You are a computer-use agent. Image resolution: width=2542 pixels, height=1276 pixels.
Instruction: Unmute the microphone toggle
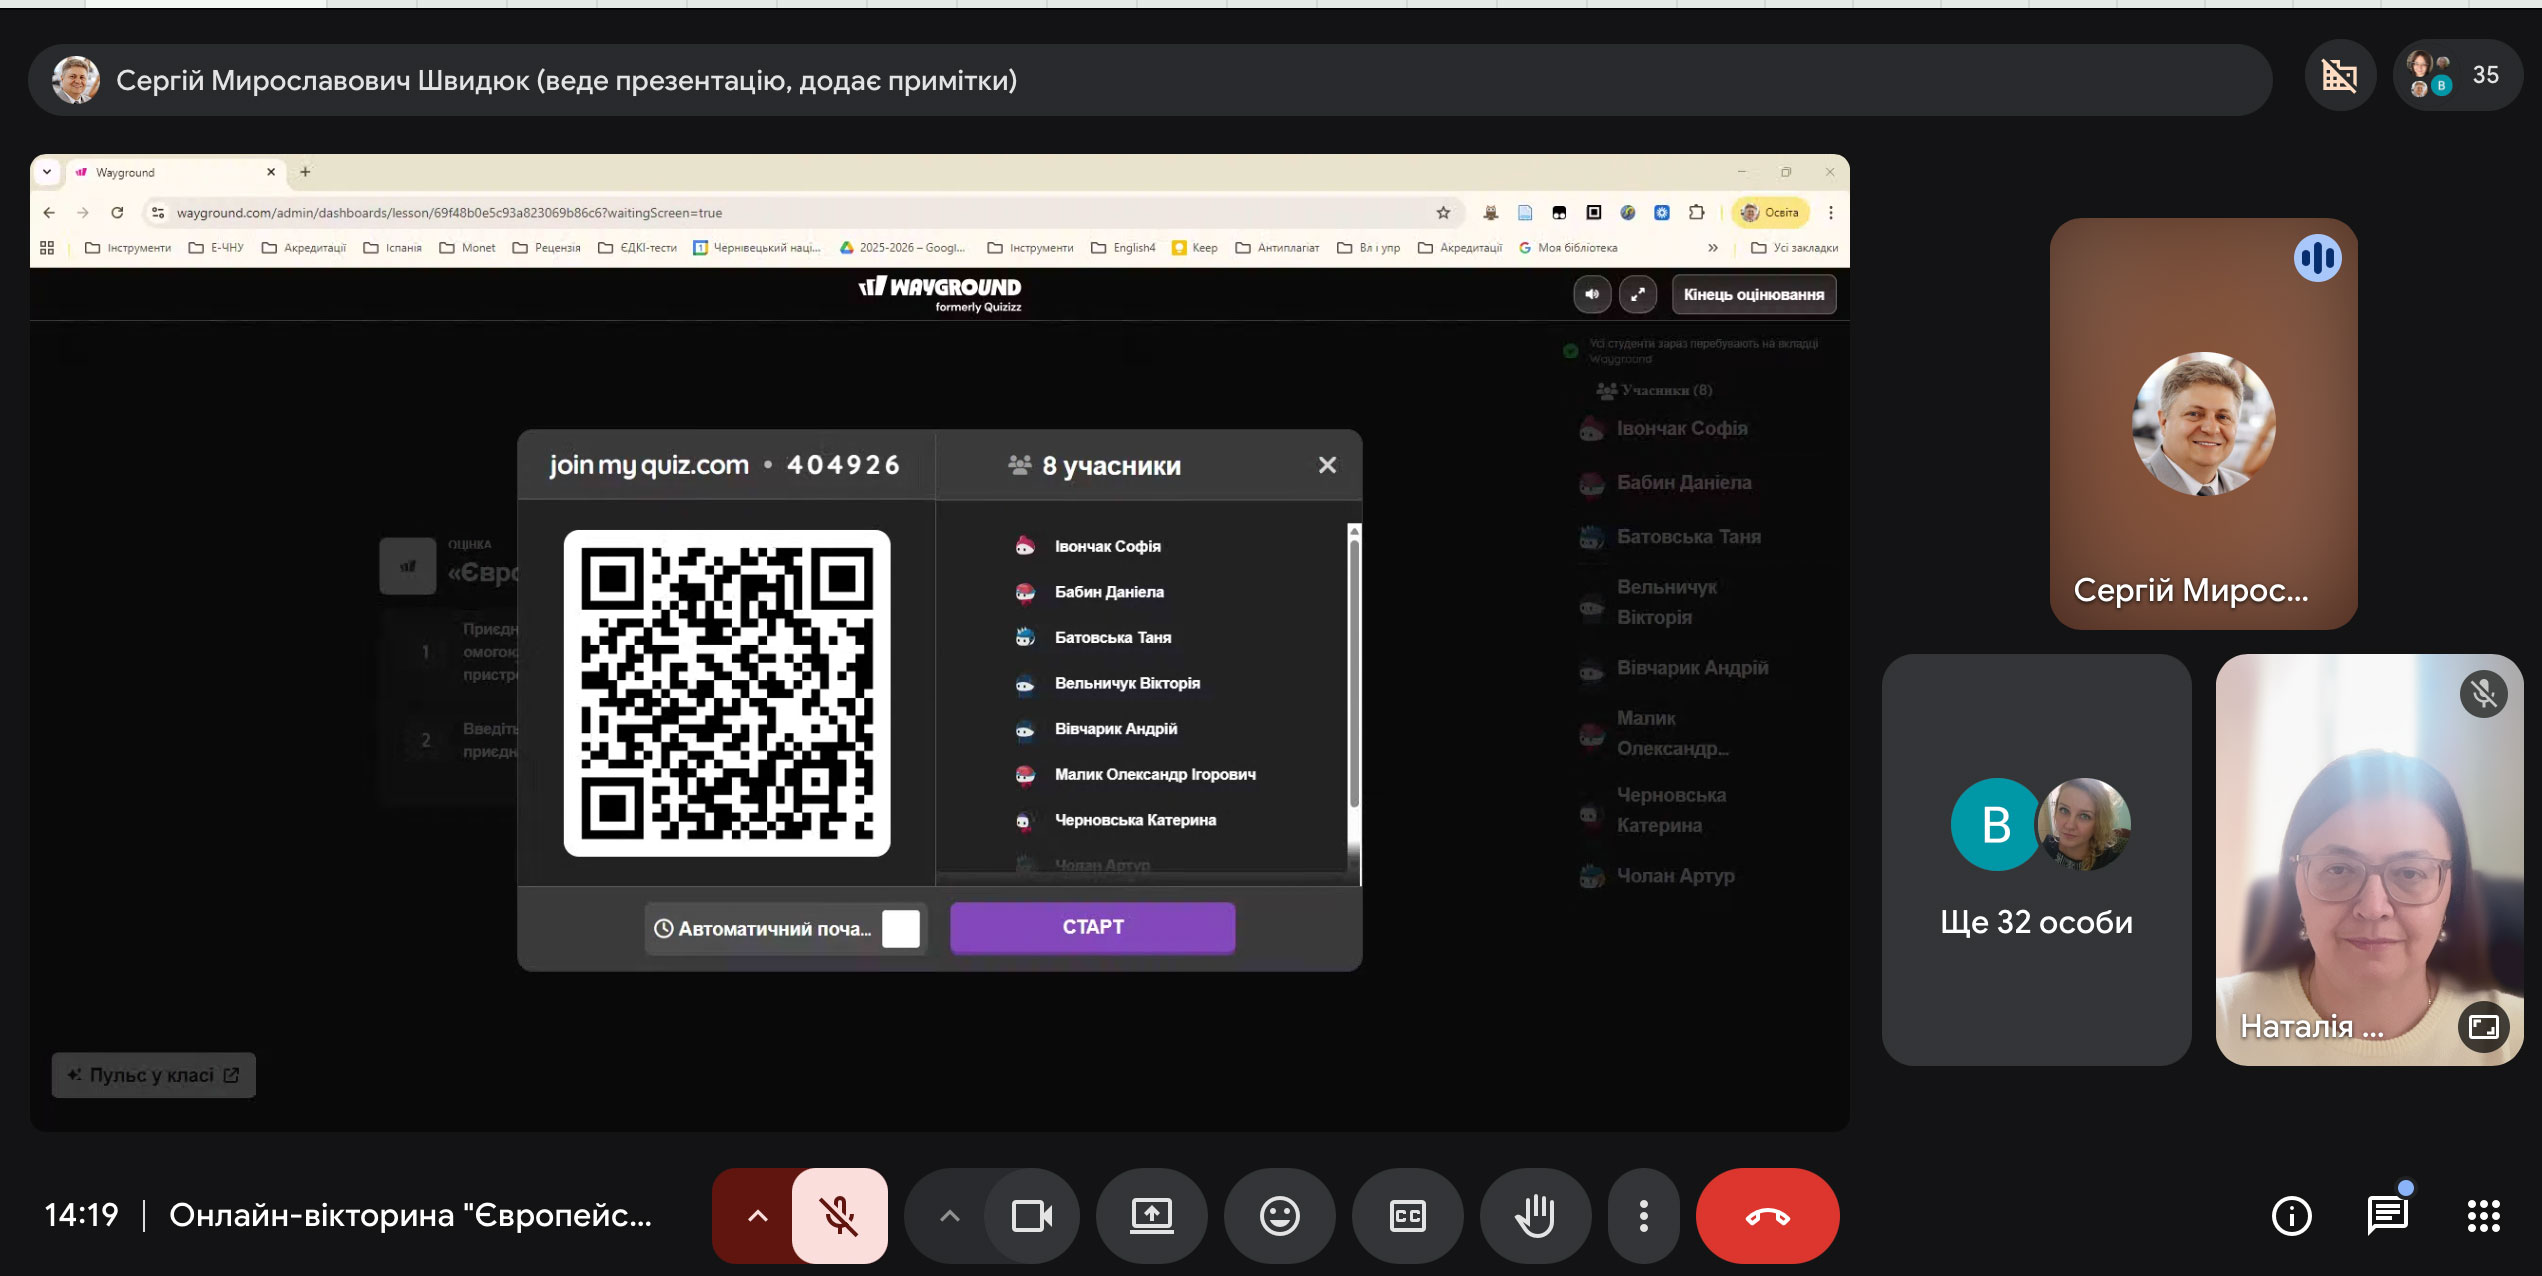click(x=839, y=1216)
